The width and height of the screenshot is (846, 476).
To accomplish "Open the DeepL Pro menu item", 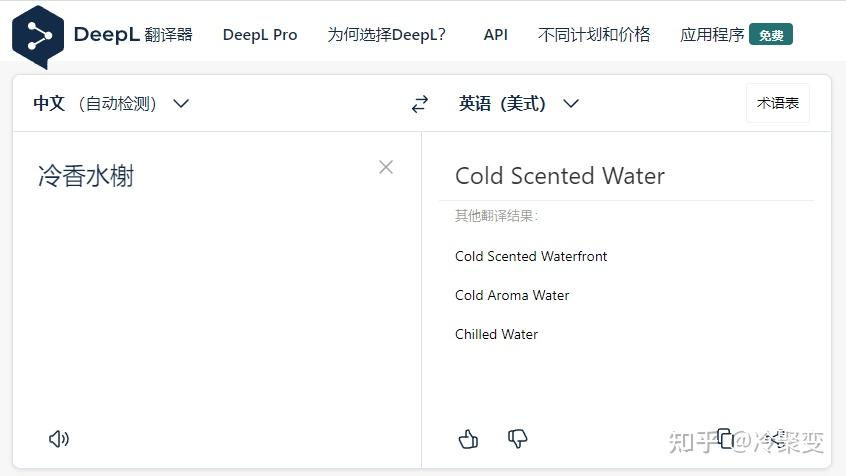I will tap(260, 34).
